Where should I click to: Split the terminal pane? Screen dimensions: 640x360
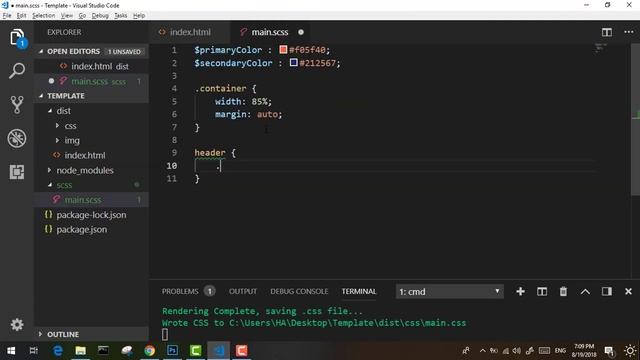(x=542, y=291)
